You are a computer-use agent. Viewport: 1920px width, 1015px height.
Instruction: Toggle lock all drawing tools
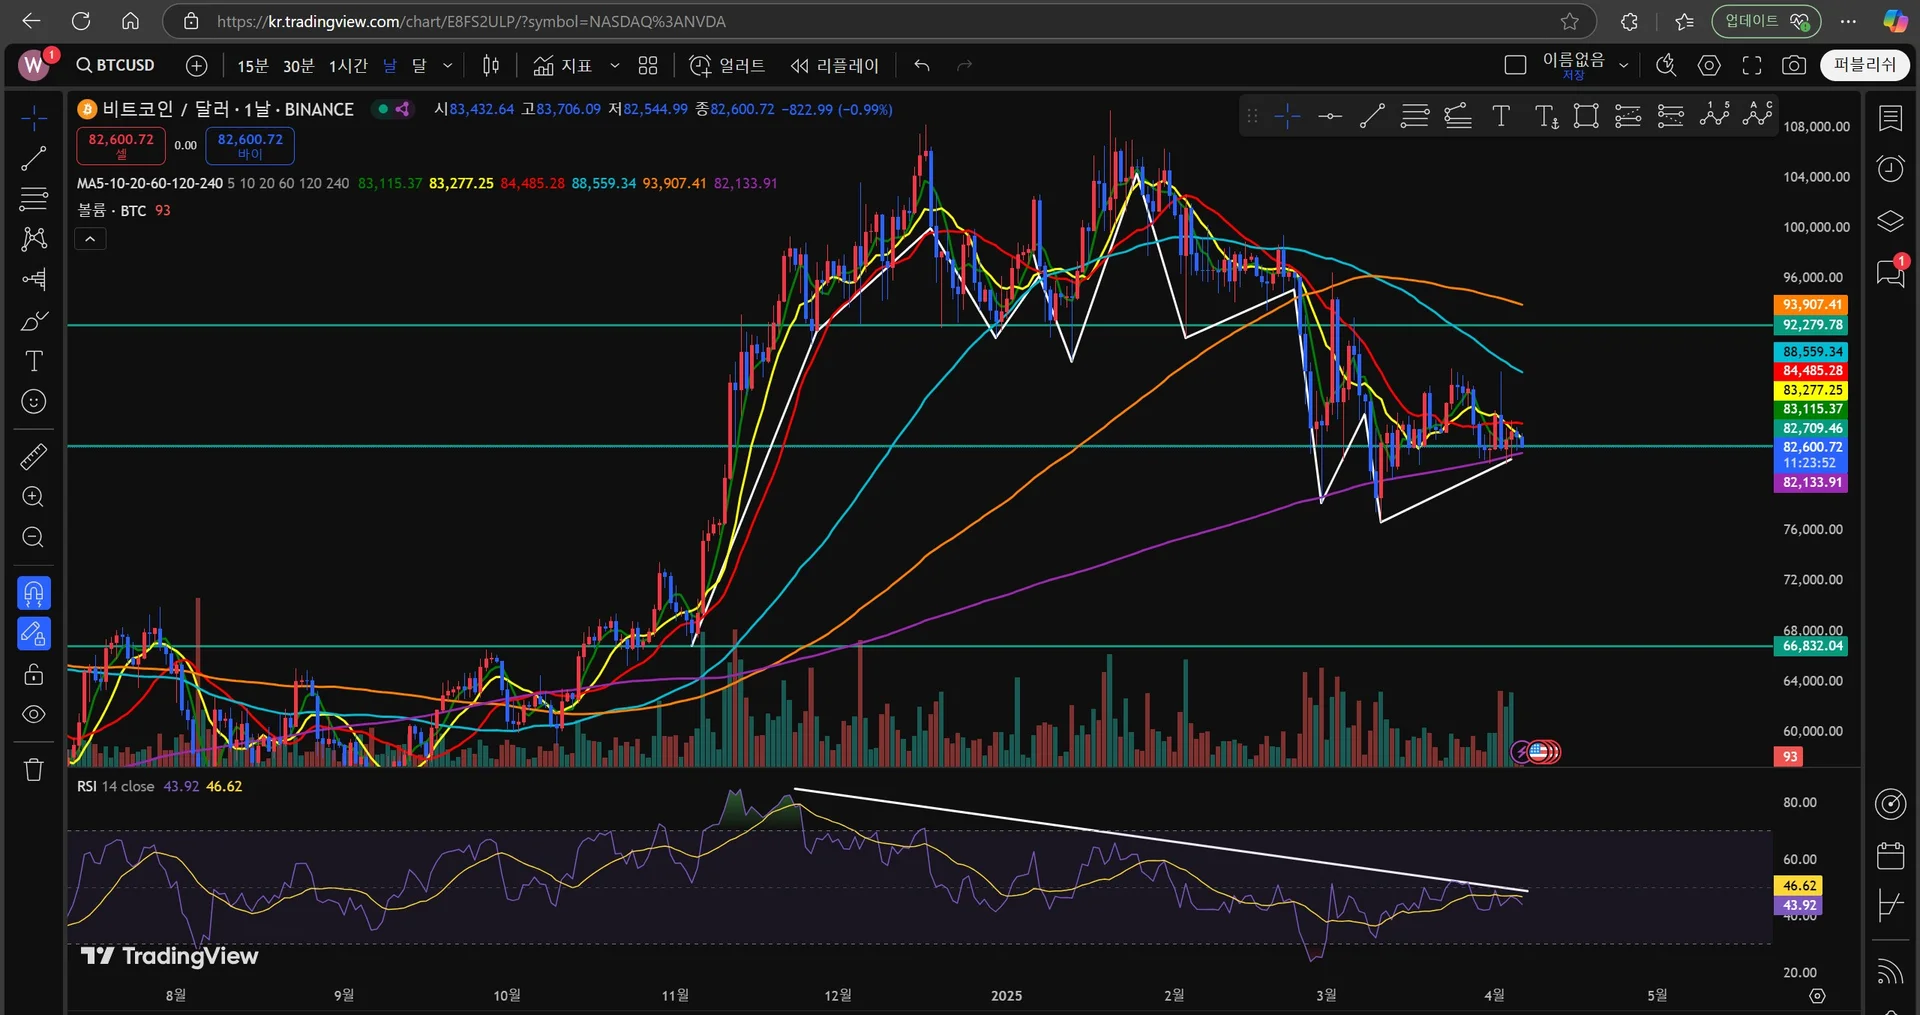click(34, 675)
